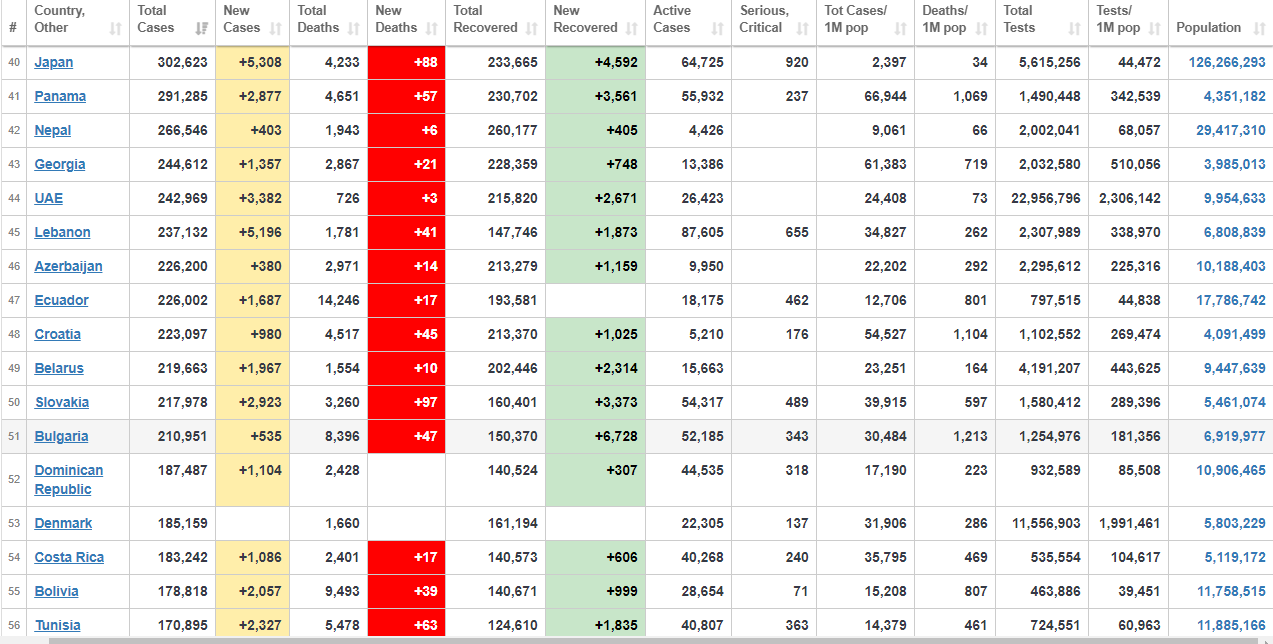Viewport: 1273px width, 644px height.
Task: Sort by Serious, Critical column arrows
Action: (x=803, y=29)
